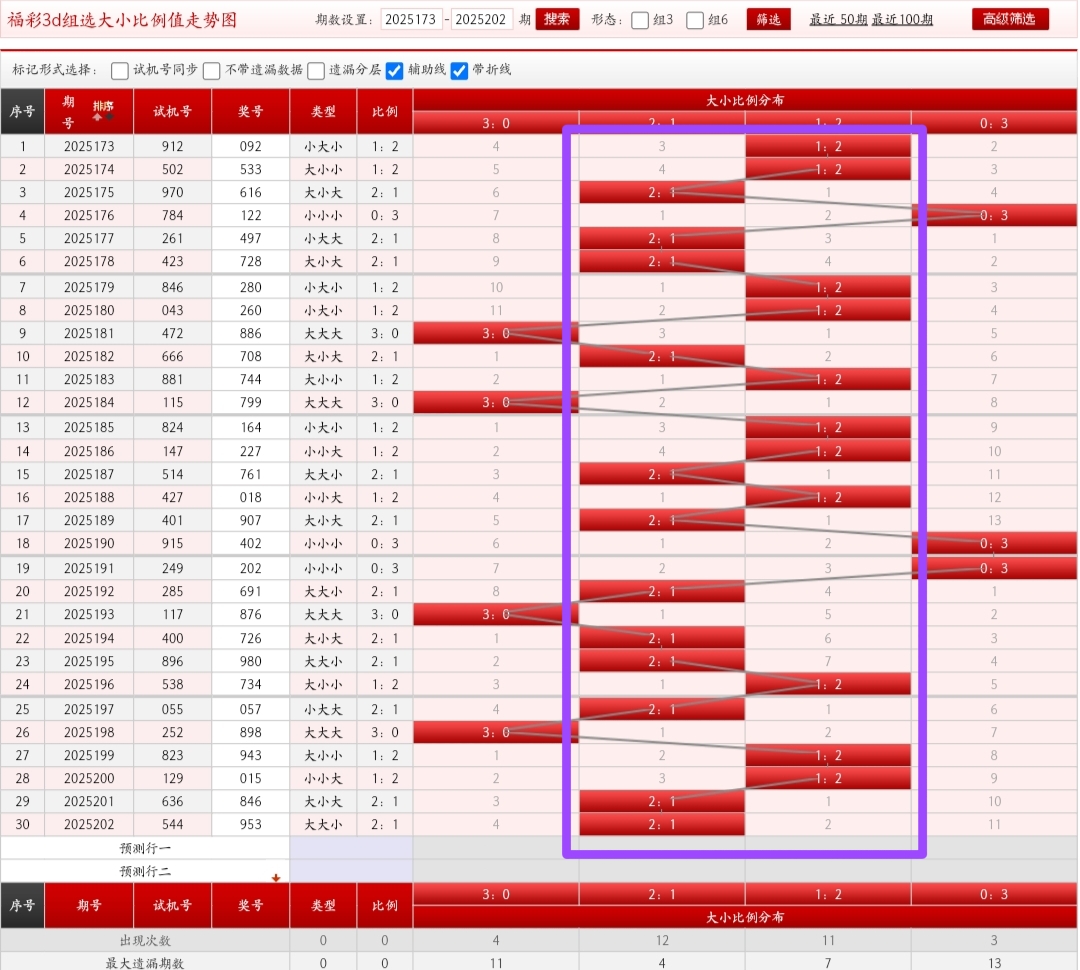Tick the 组6 form checkbox
This screenshot has height=970, width=1080.
pos(695,20)
